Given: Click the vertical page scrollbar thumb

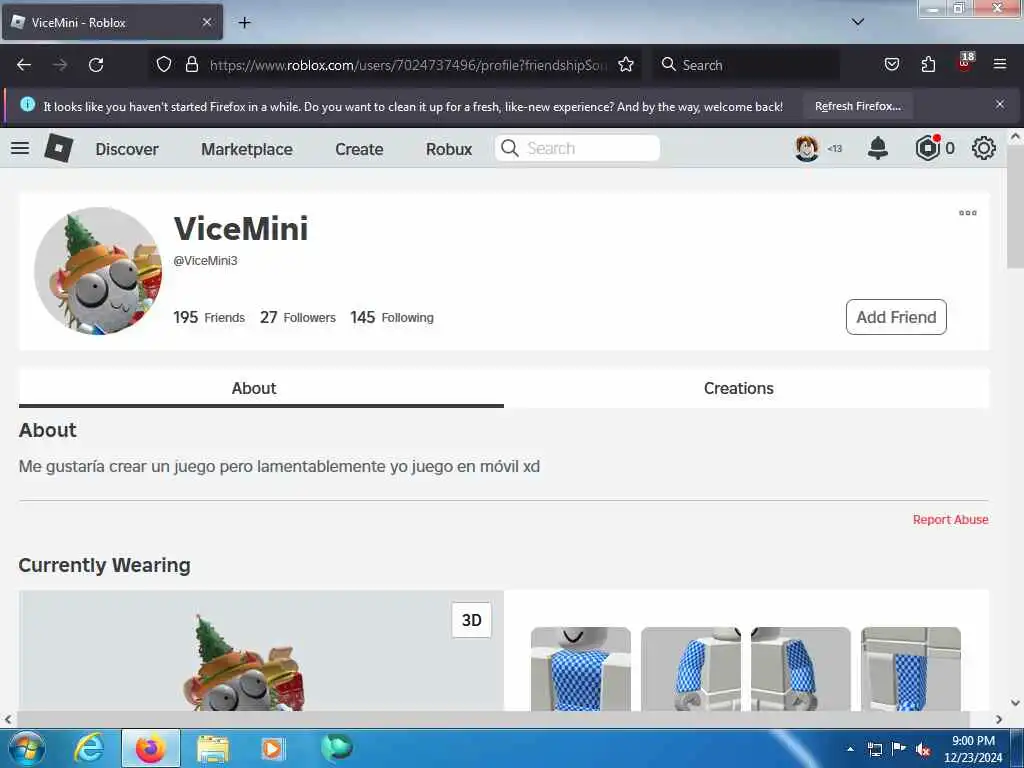Looking at the screenshot, I should pyautogui.click(x=1015, y=206).
